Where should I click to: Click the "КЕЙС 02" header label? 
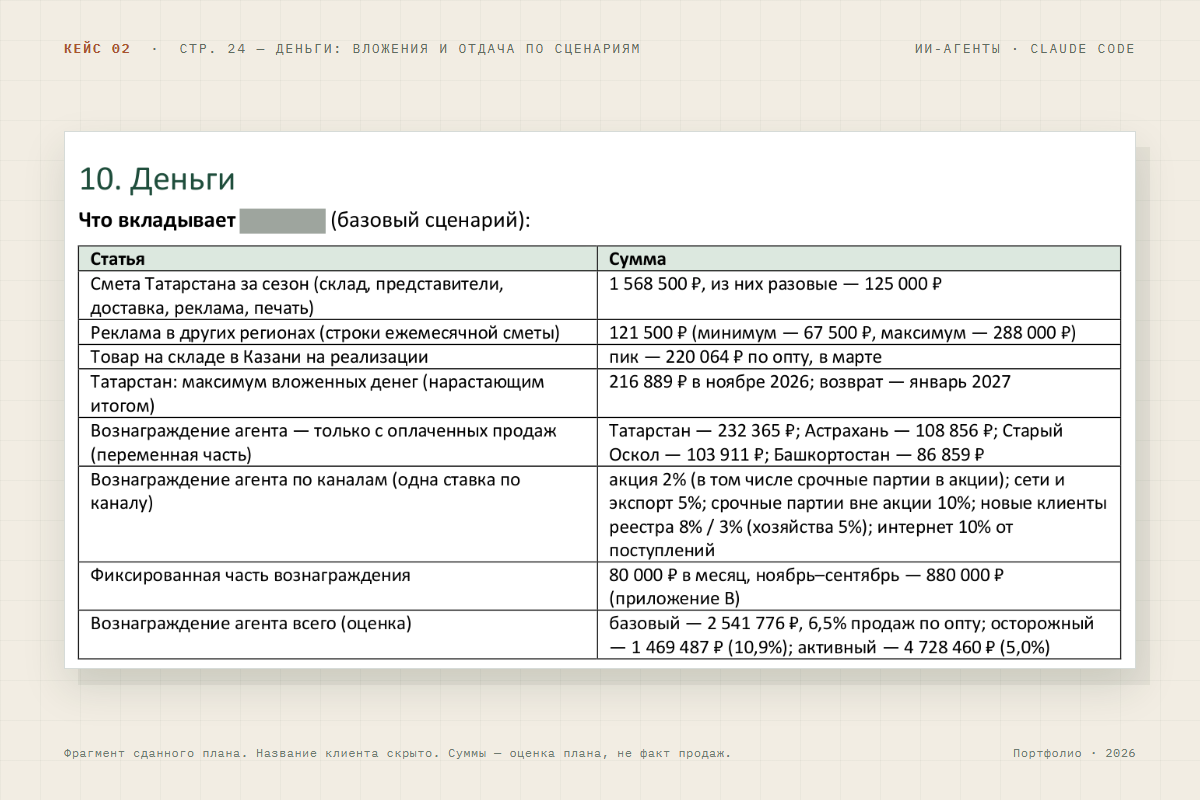point(97,49)
